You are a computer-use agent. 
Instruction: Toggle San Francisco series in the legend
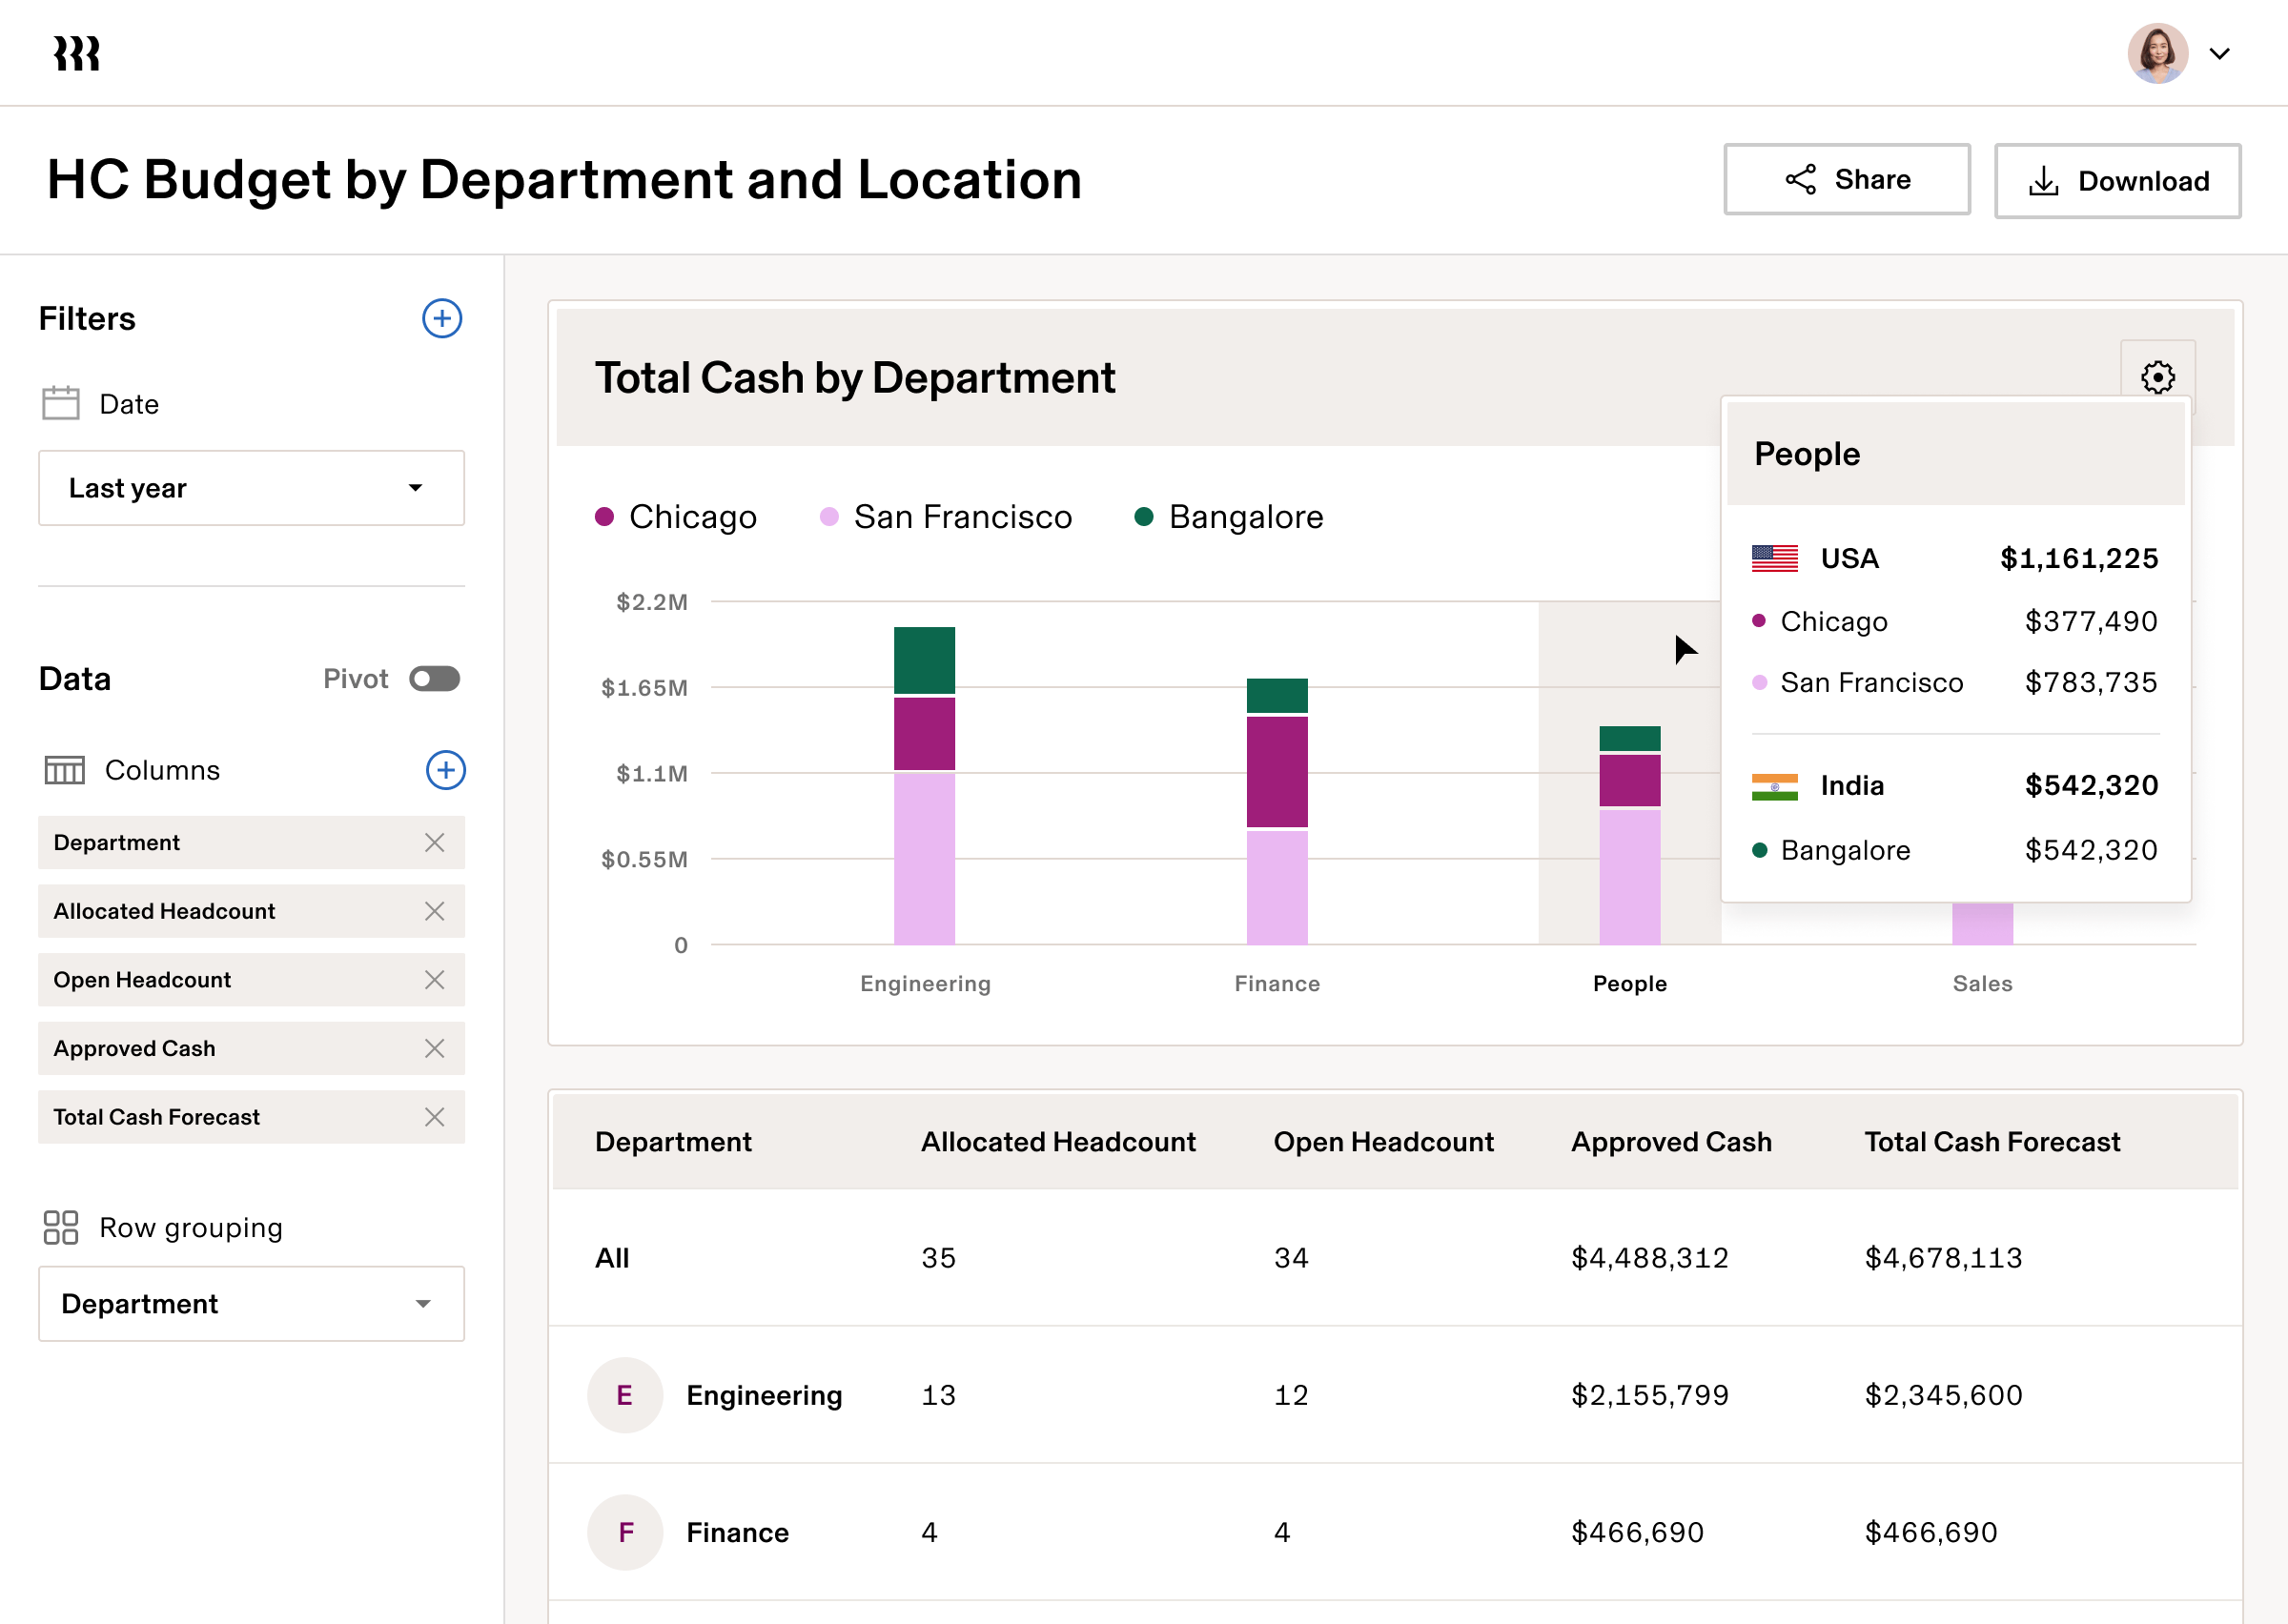coord(944,516)
